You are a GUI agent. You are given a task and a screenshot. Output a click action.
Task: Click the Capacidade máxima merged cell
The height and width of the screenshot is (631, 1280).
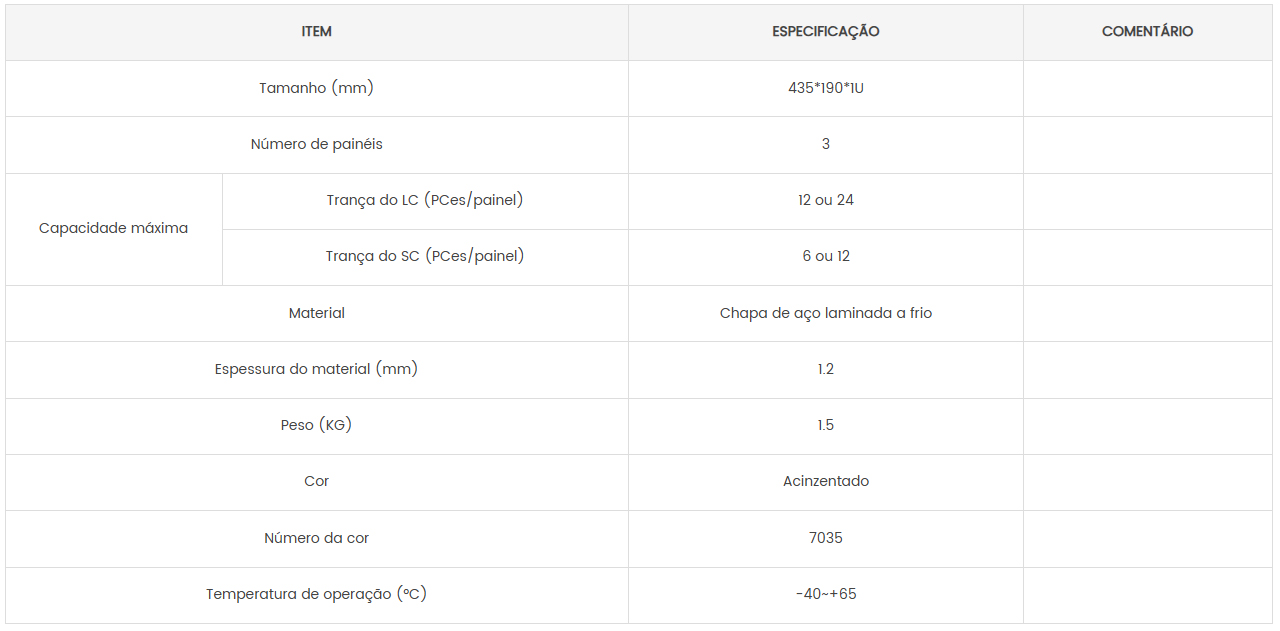114,228
